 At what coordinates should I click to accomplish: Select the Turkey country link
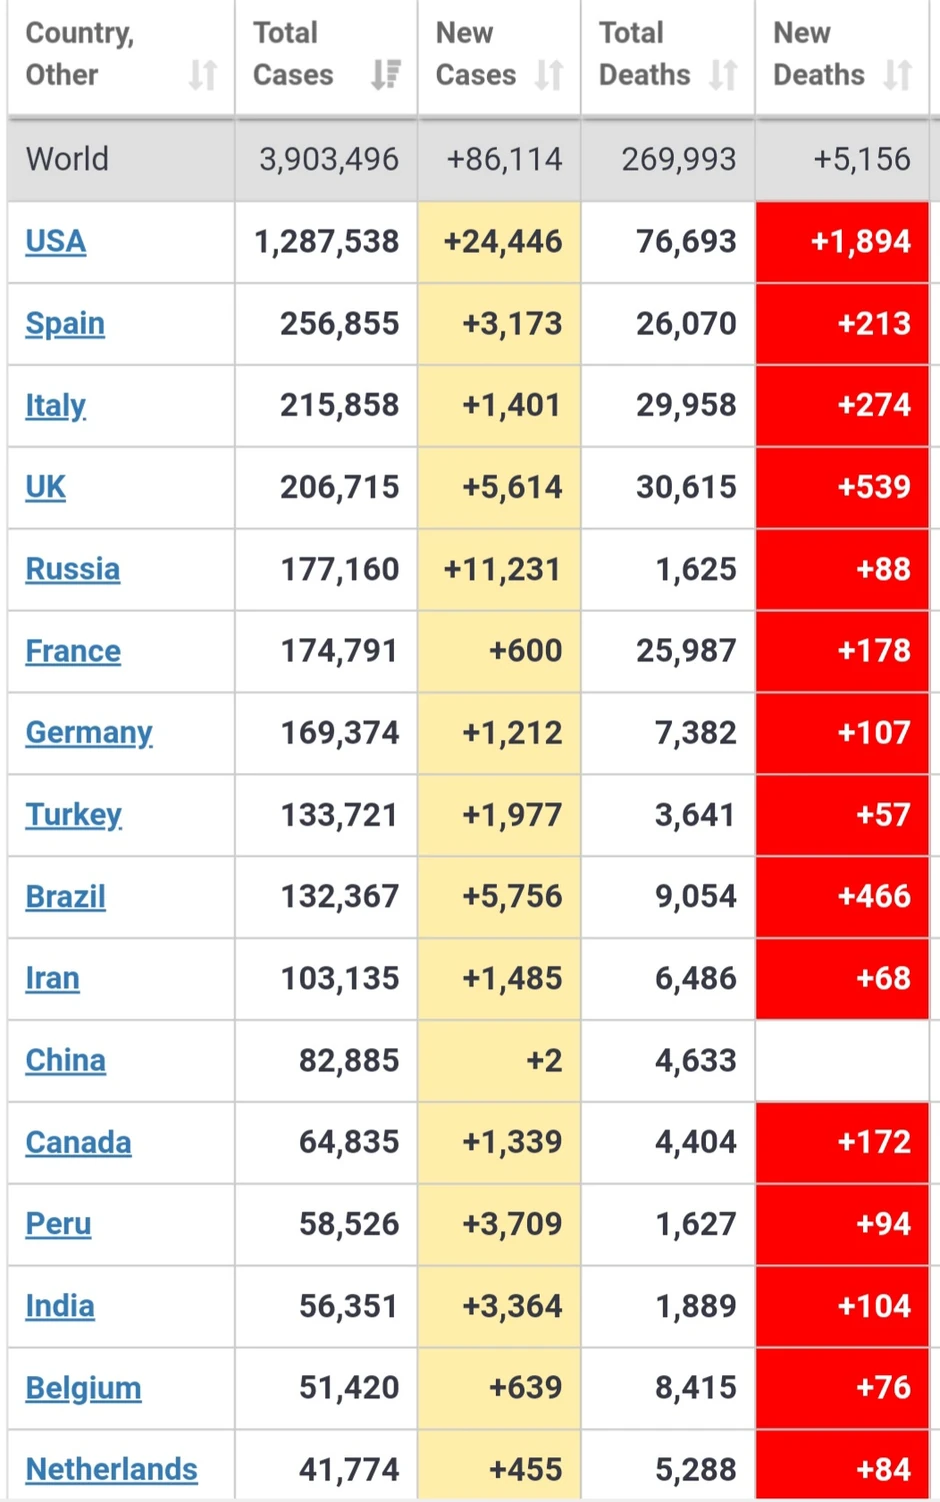(74, 815)
